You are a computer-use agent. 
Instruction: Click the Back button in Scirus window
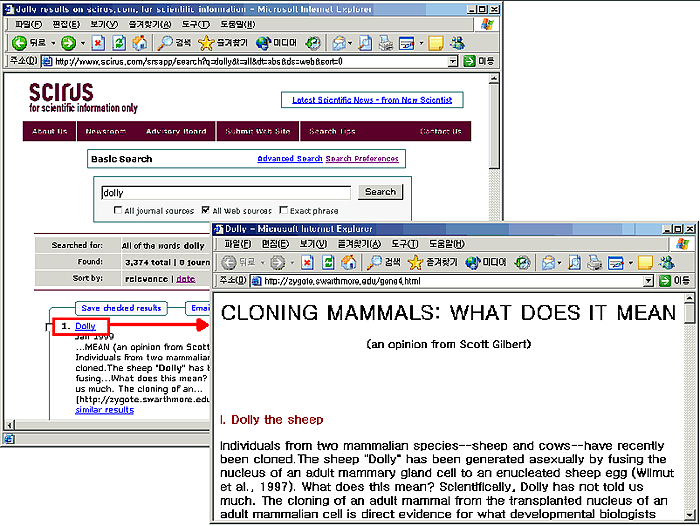tap(28, 43)
